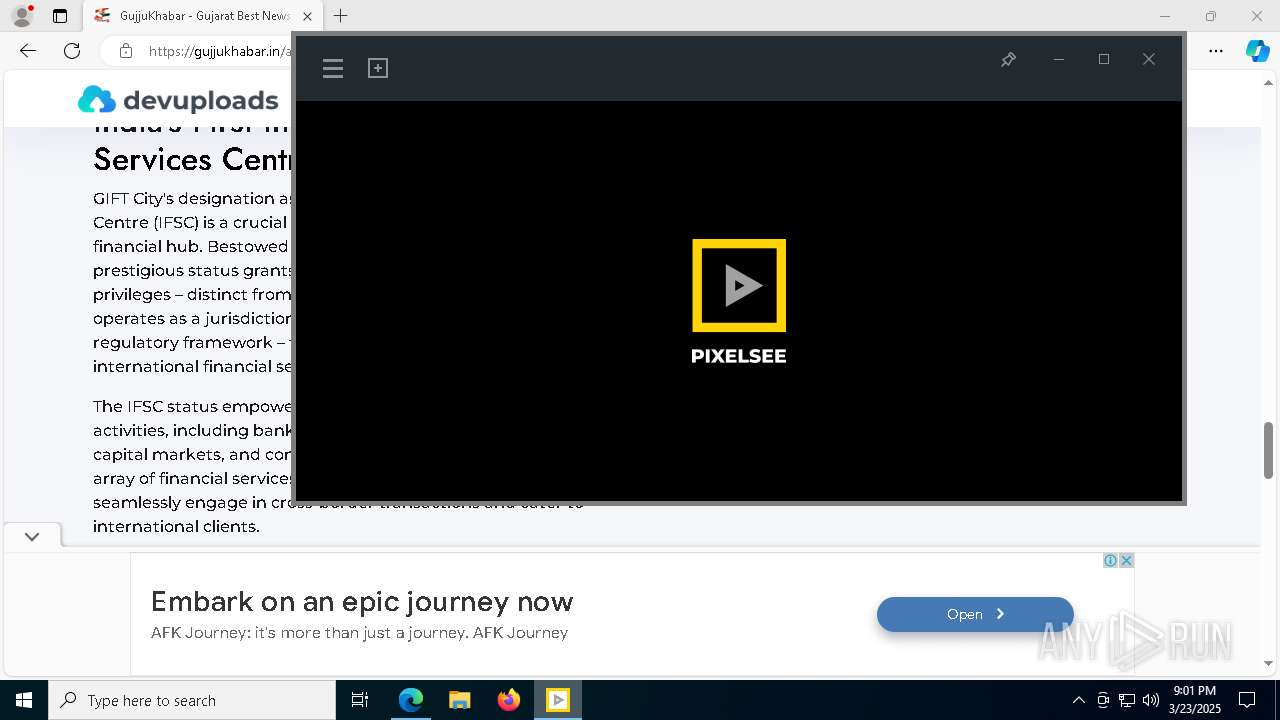The height and width of the screenshot is (720, 1280).
Task: Click the Open button in the ad
Action: [x=975, y=614]
